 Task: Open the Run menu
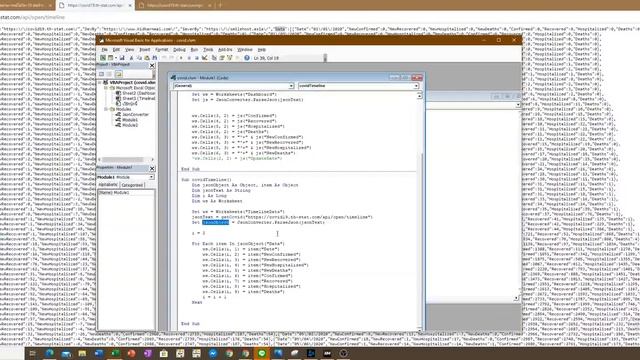[x=194, y=49]
